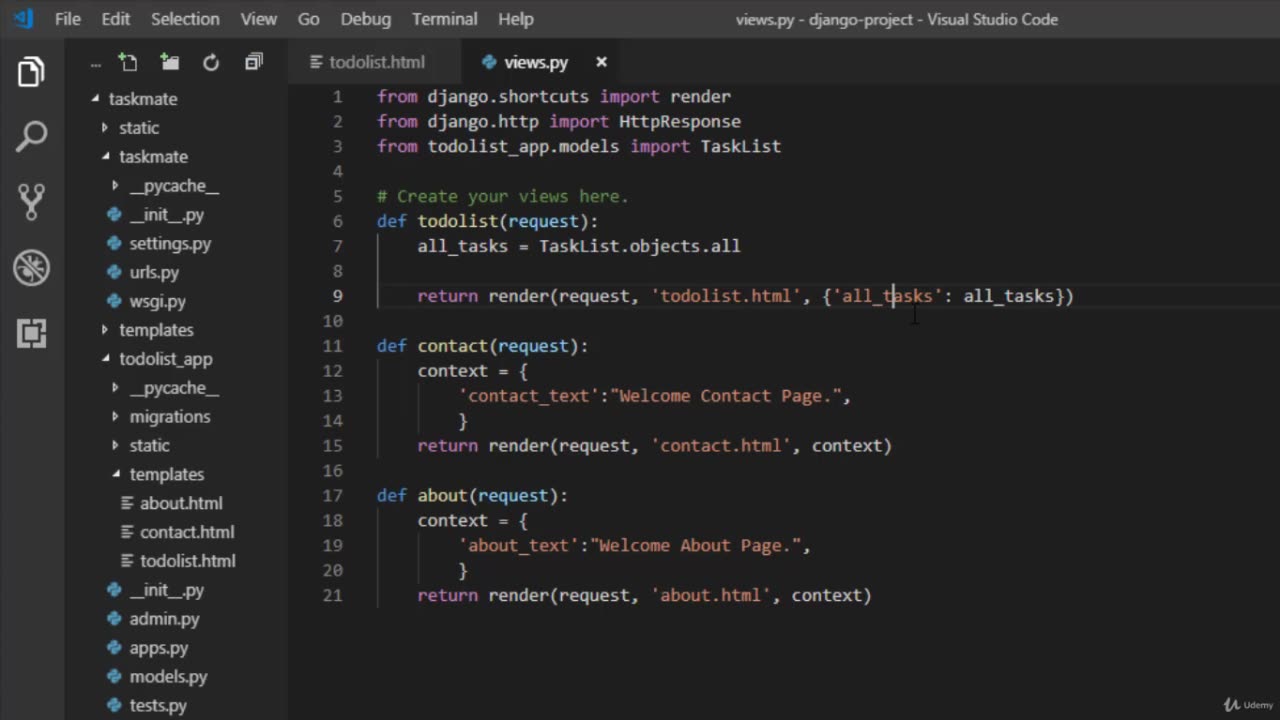Open models.py in the explorer

tap(168, 677)
